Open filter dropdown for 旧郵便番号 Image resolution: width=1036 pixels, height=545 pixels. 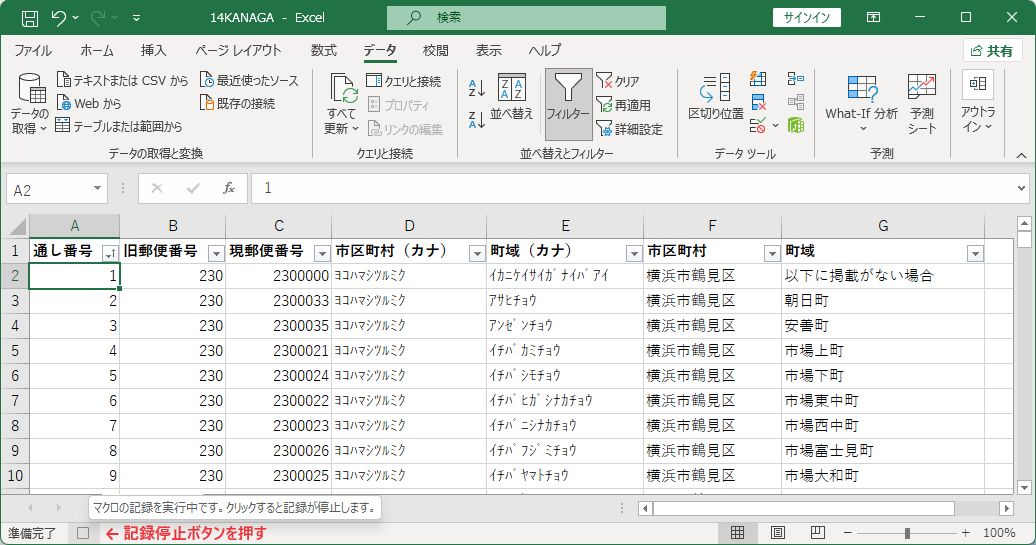coord(216,253)
